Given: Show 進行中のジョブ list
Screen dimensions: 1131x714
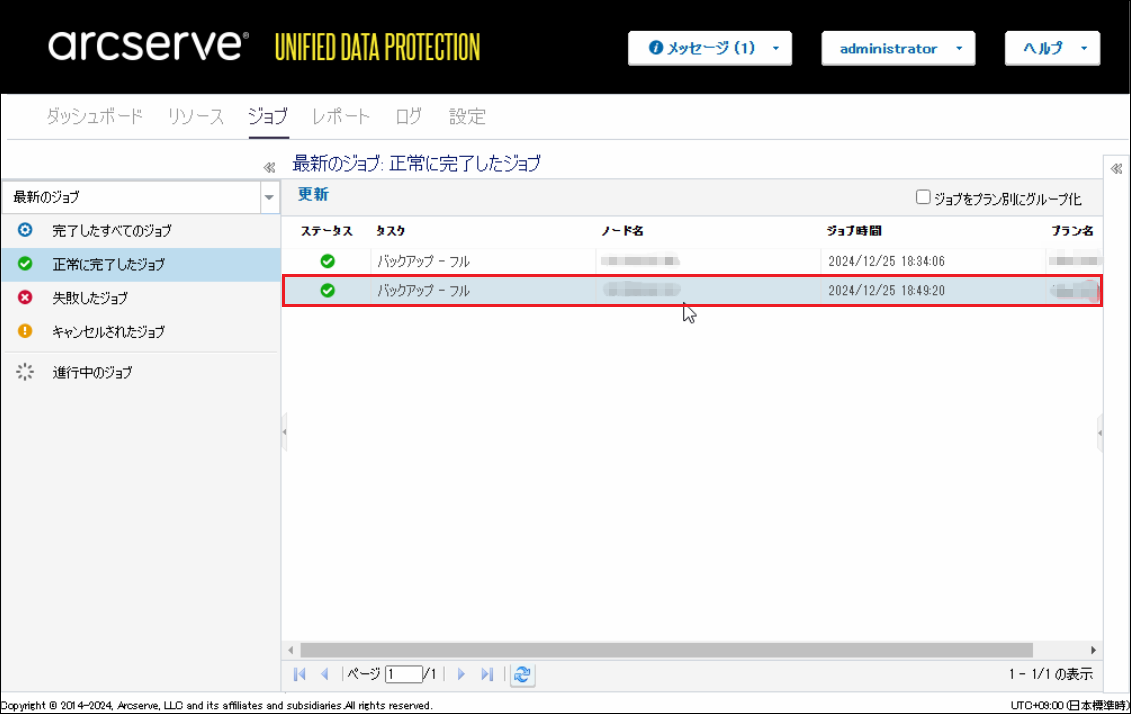Looking at the screenshot, I should point(92,373).
